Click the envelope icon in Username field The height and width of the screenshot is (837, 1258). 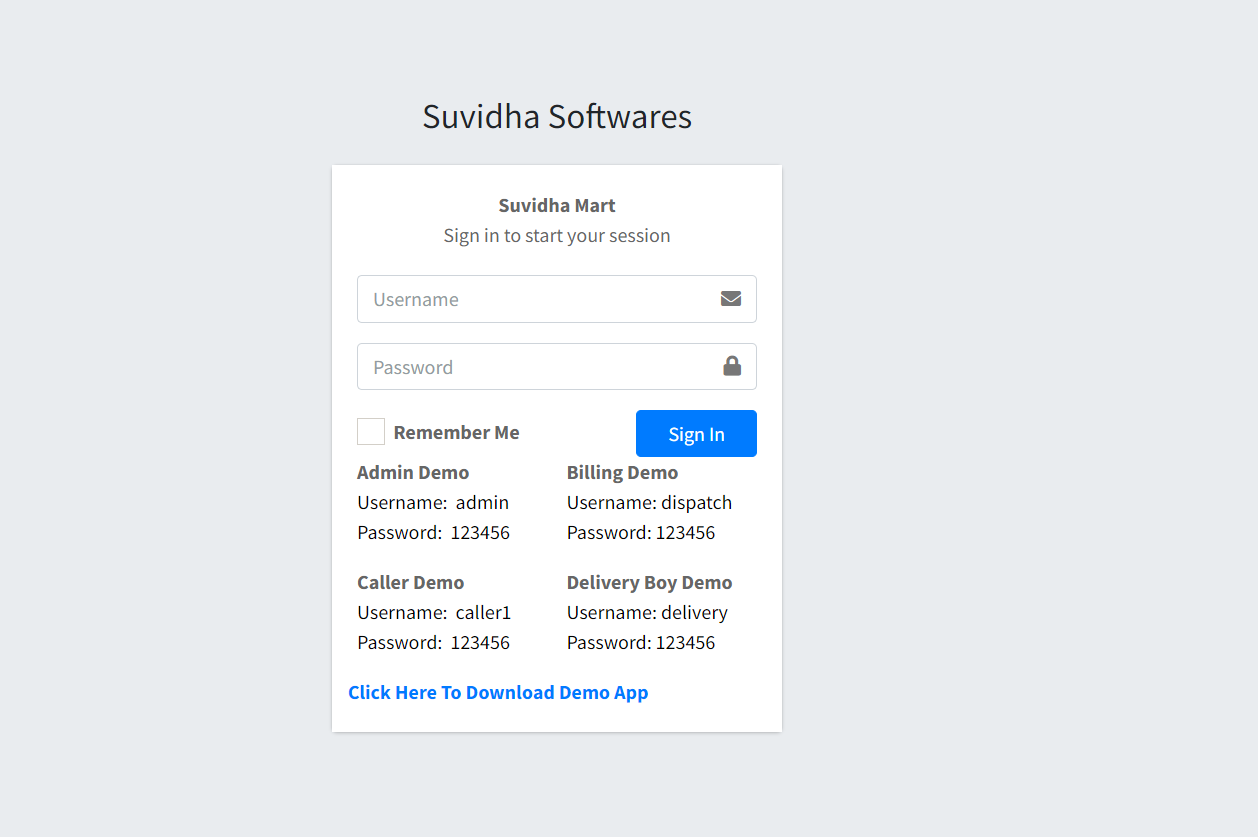pyautogui.click(x=730, y=298)
